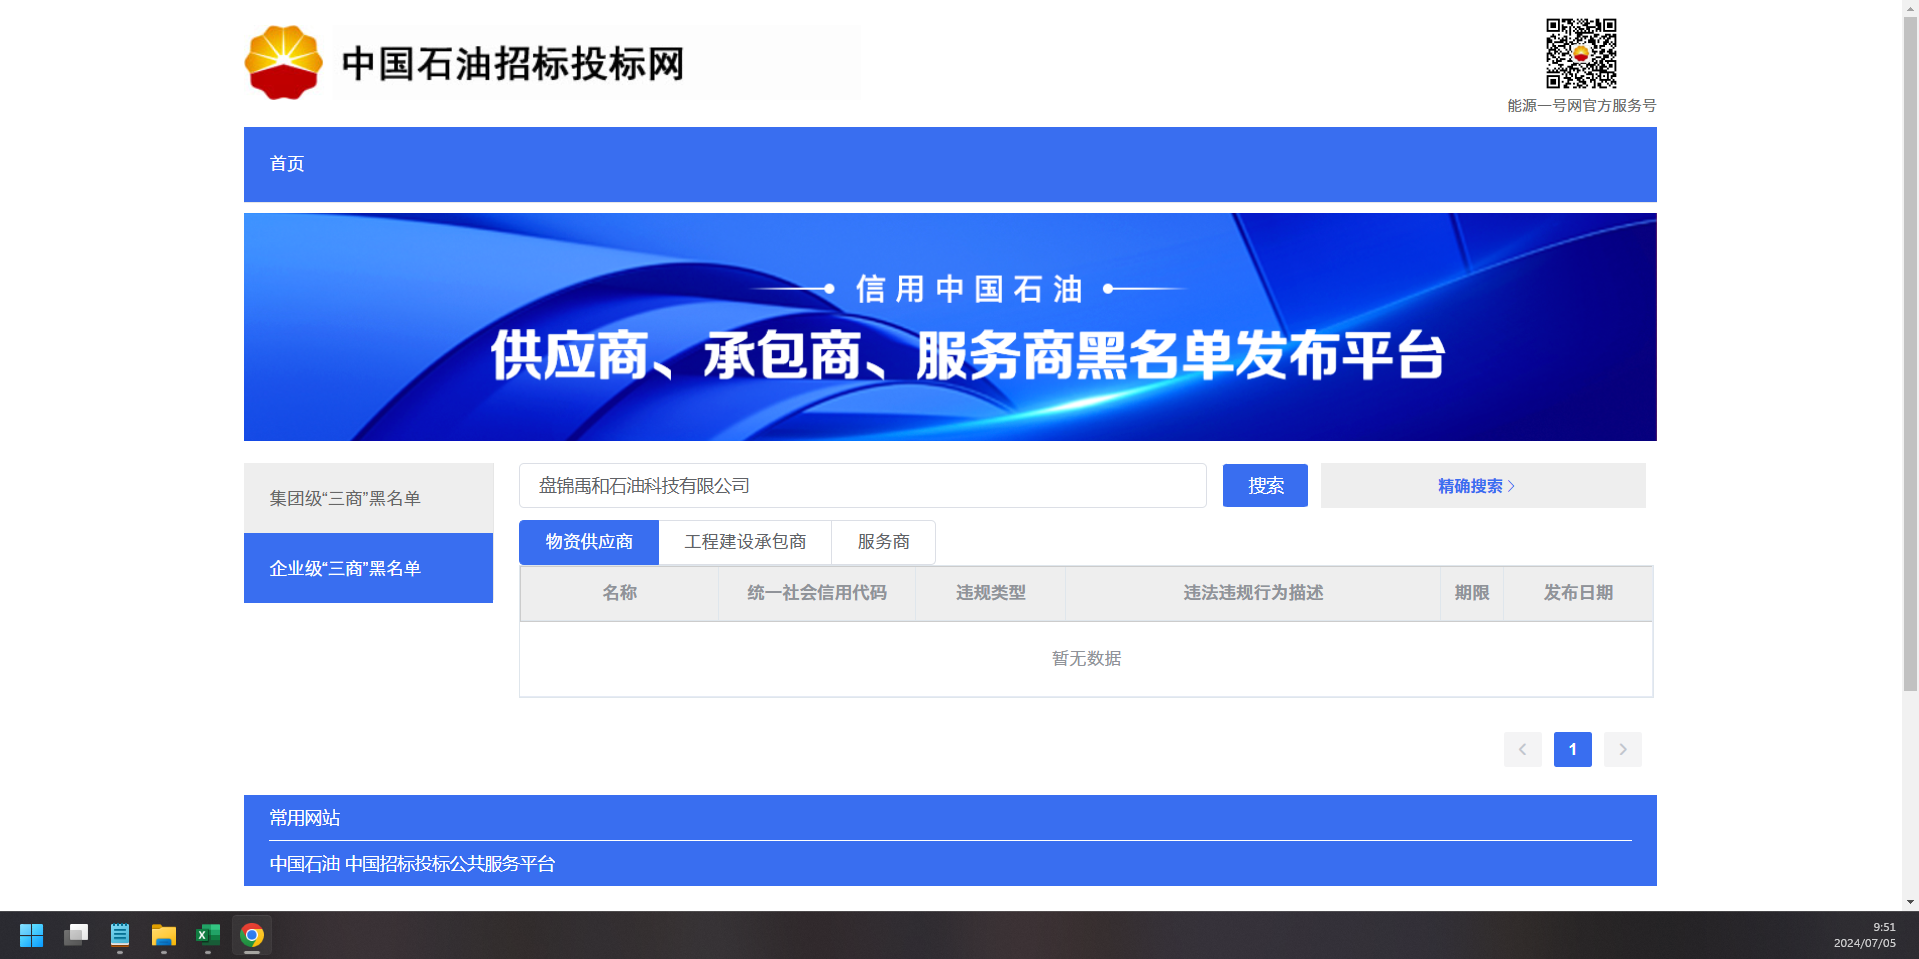Click the 违规类型 column header

click(991, 593)
